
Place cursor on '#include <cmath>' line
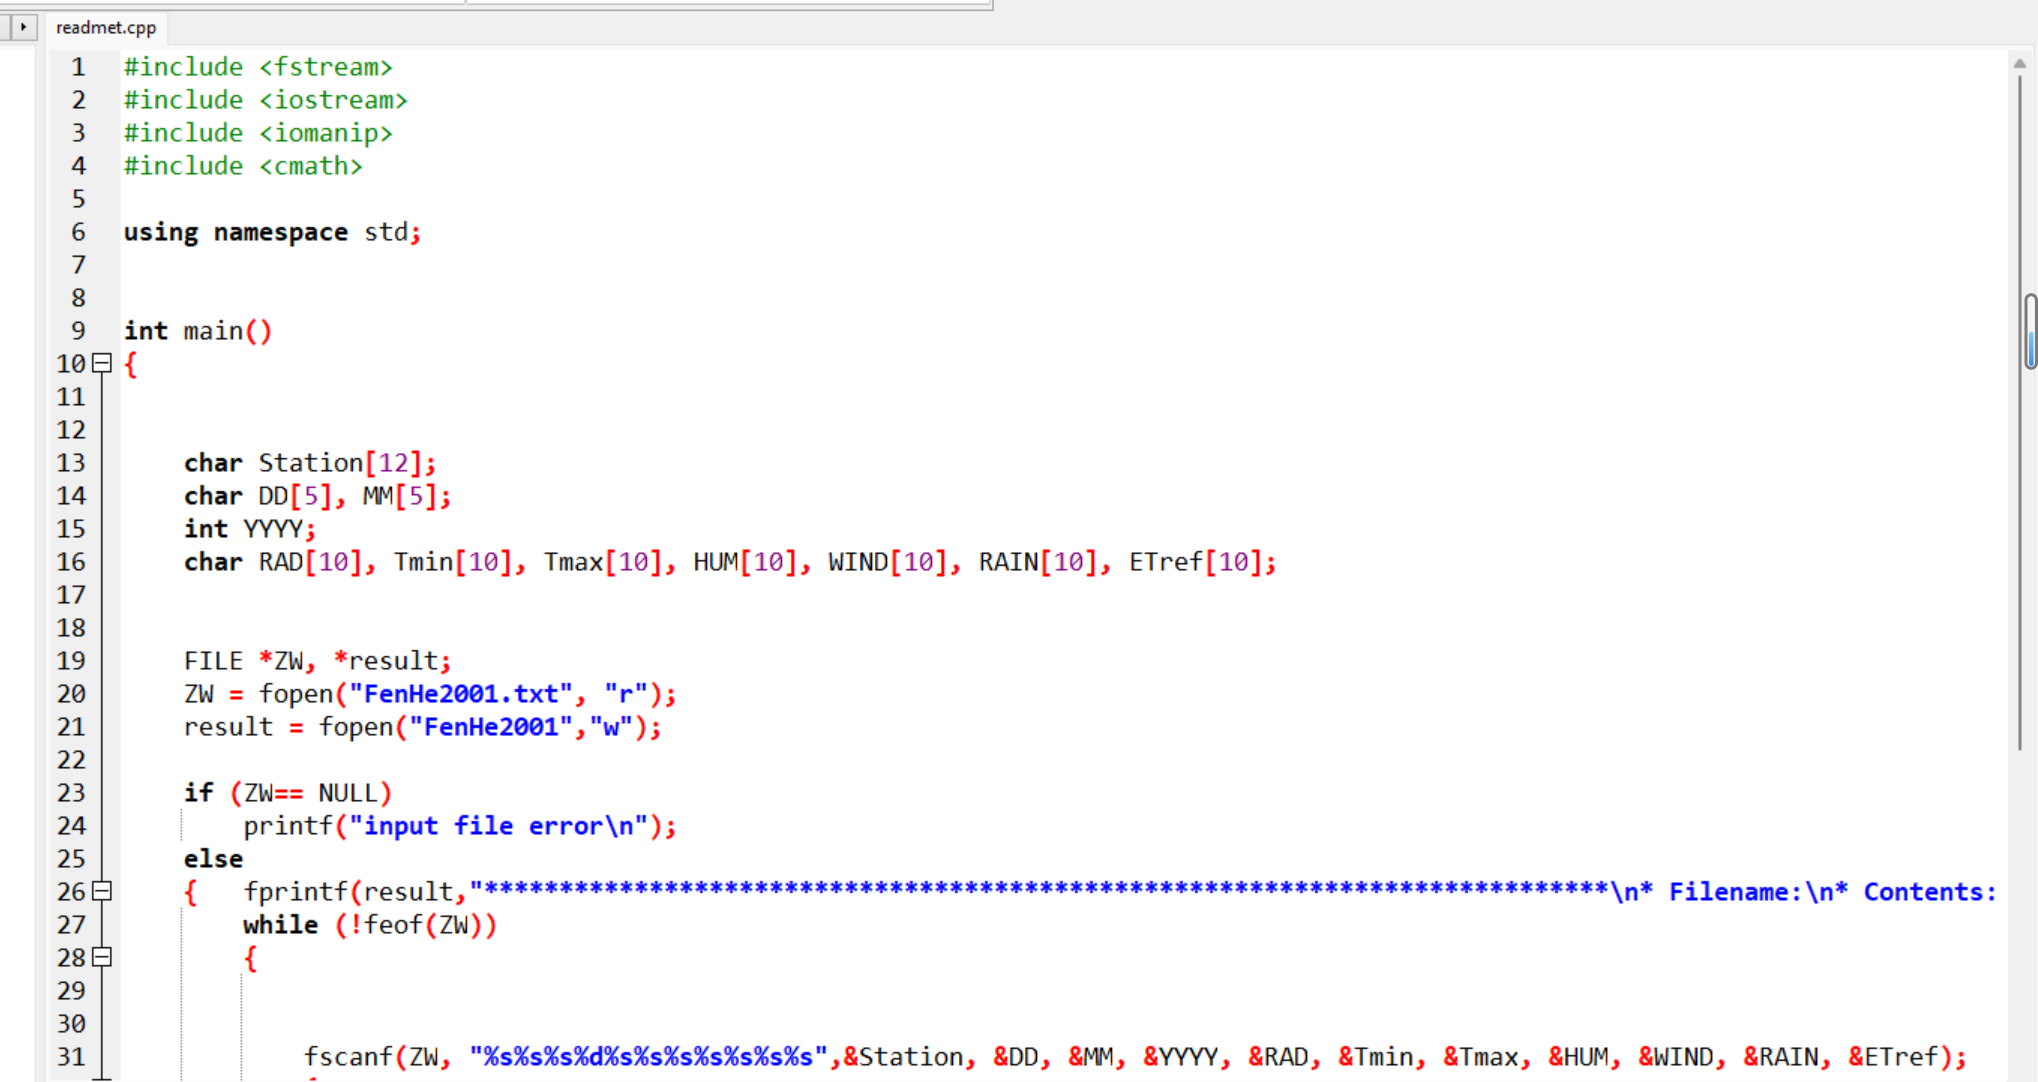click(x=243, y=166)
